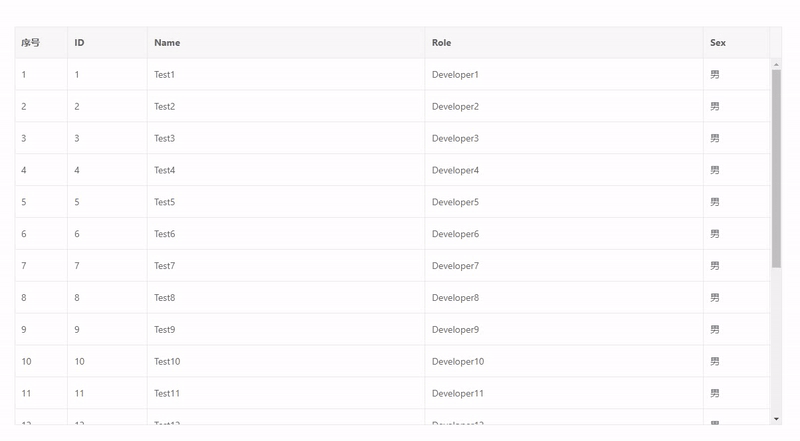Click the Developer10 role cell
Viewport: 800px width, 441px height.
(458, 362)
